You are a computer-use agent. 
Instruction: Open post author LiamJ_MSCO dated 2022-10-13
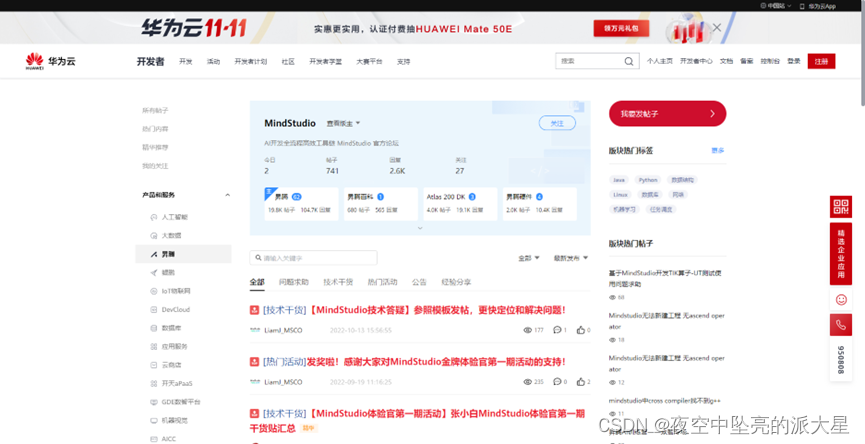point(283,330)
